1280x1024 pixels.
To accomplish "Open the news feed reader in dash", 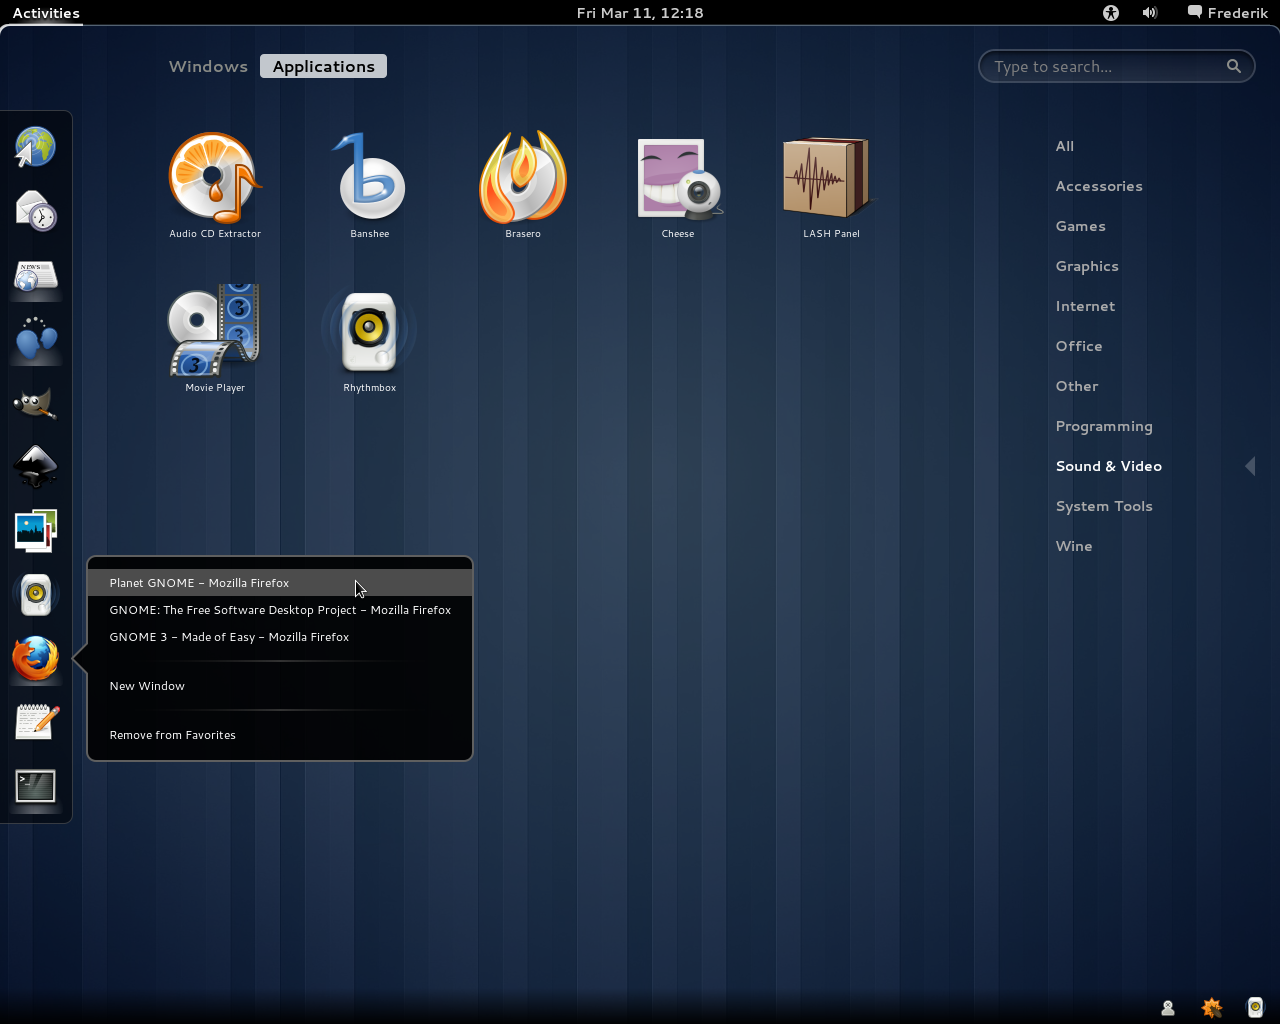I will point(36,275).
